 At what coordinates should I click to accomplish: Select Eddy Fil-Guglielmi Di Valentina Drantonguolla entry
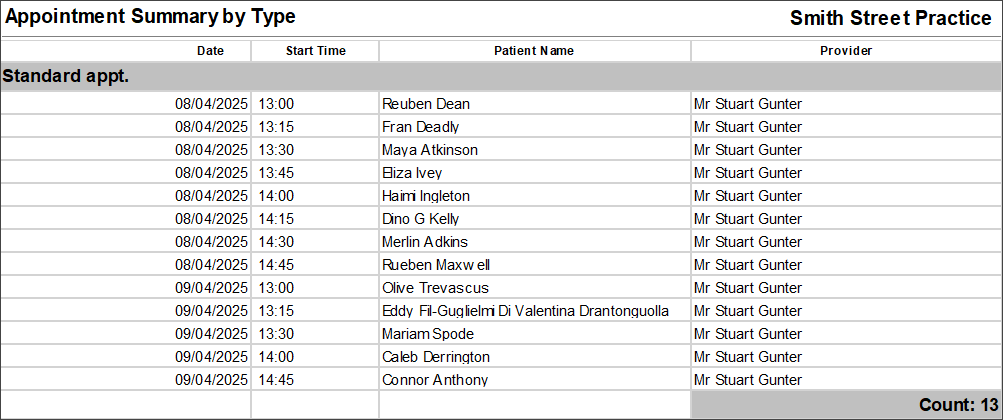(x=501, y=311)
